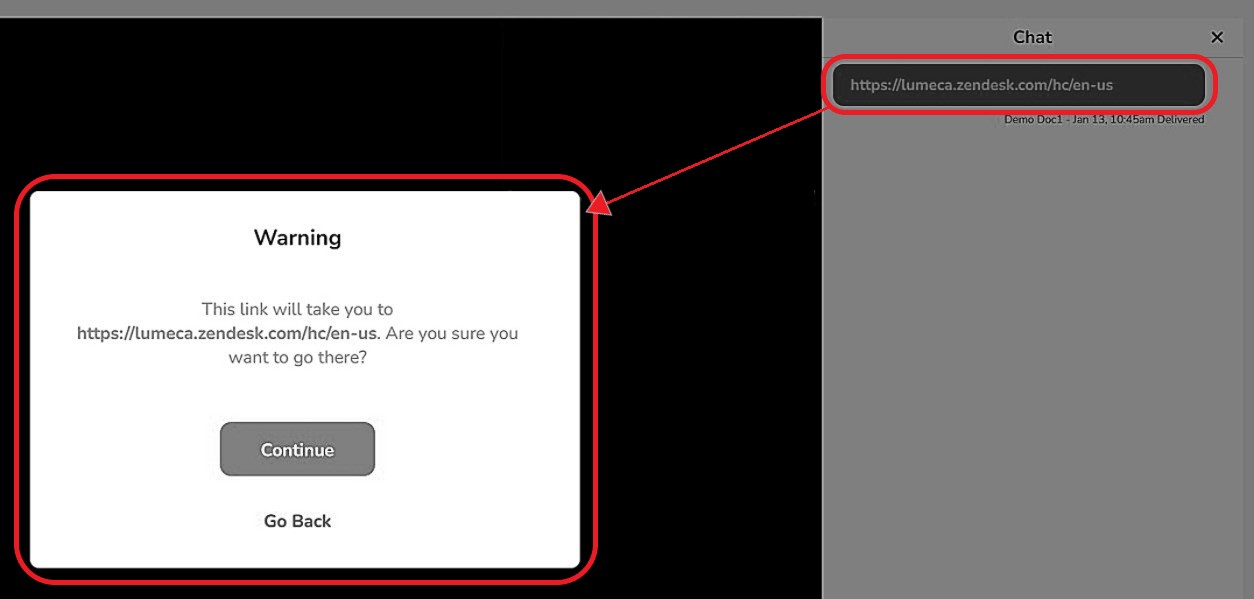Click "want to go there?" text in dialog
1254x599 pixels.
pyautogui.click(x=297, y=356)
